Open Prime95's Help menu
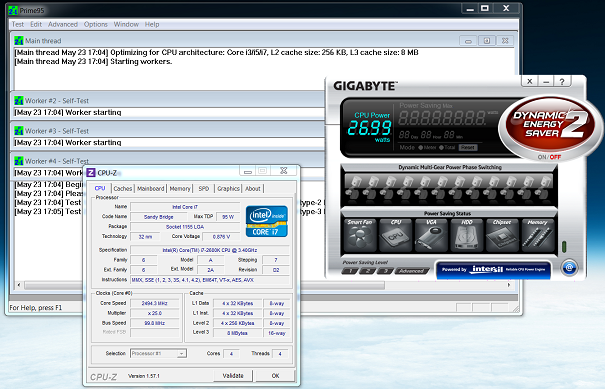This screenshot has width=605, height=389. pos(152,24)
